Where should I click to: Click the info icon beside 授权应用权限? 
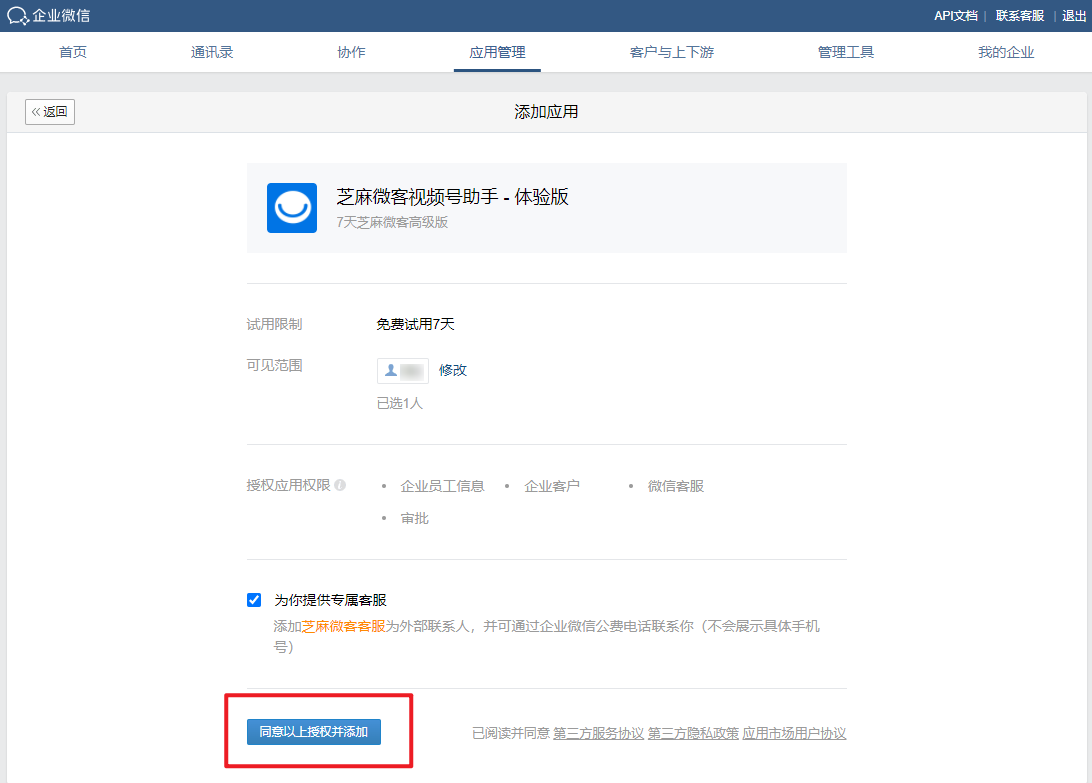(x=340, y=485)
